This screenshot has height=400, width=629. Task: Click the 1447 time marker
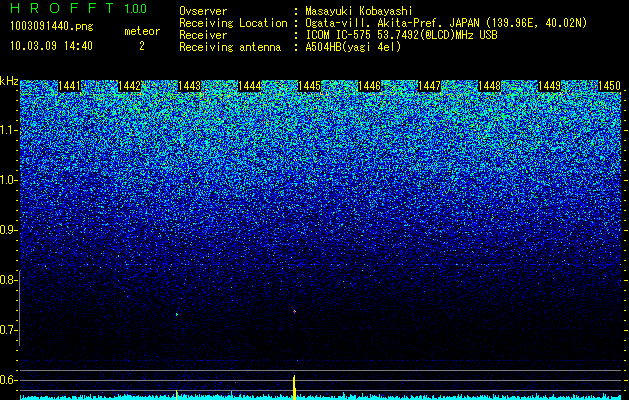pos(429,86)
